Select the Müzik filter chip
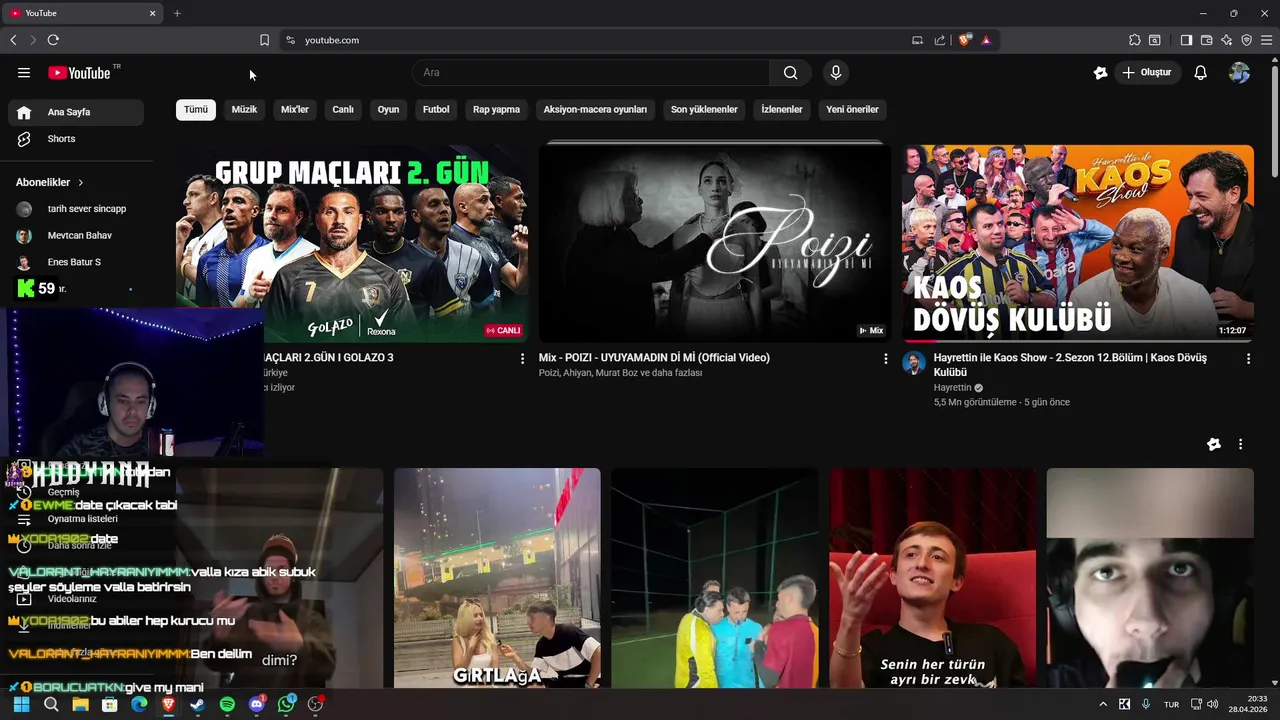 (x=244, y=109)
